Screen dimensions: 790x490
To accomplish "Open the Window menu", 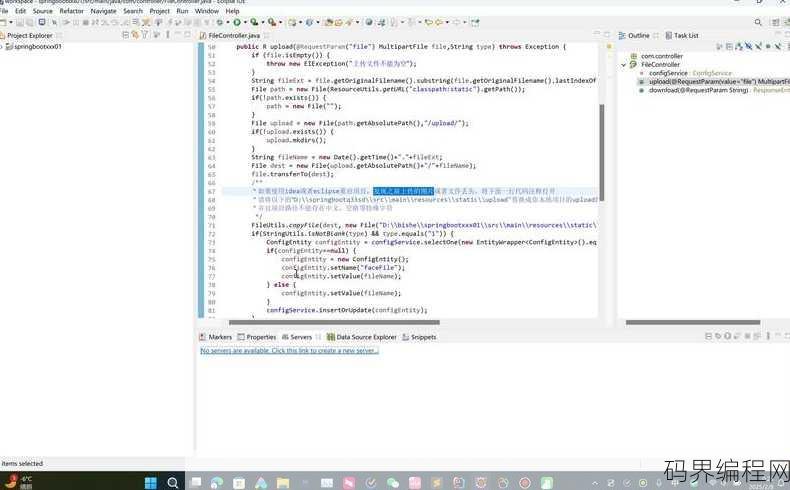I will (x=207, y=11).
